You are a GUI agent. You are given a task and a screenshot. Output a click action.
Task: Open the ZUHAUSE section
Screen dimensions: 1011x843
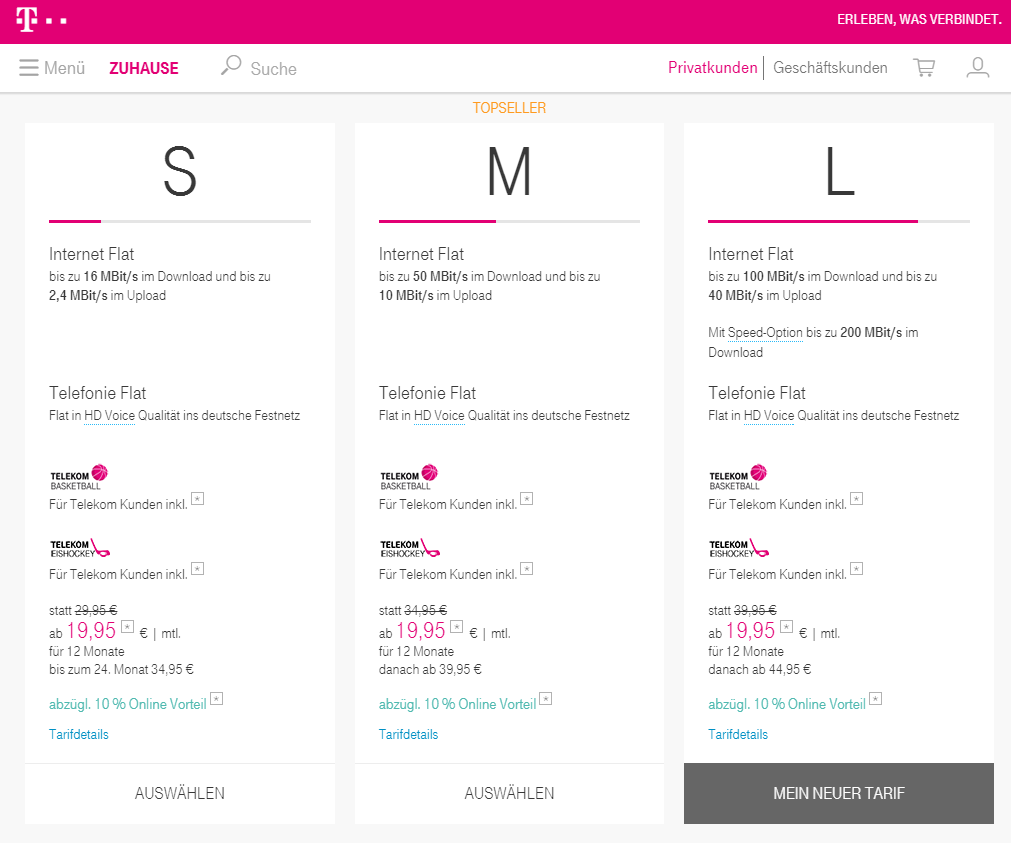pyautogui.click(x=144, y=68)
